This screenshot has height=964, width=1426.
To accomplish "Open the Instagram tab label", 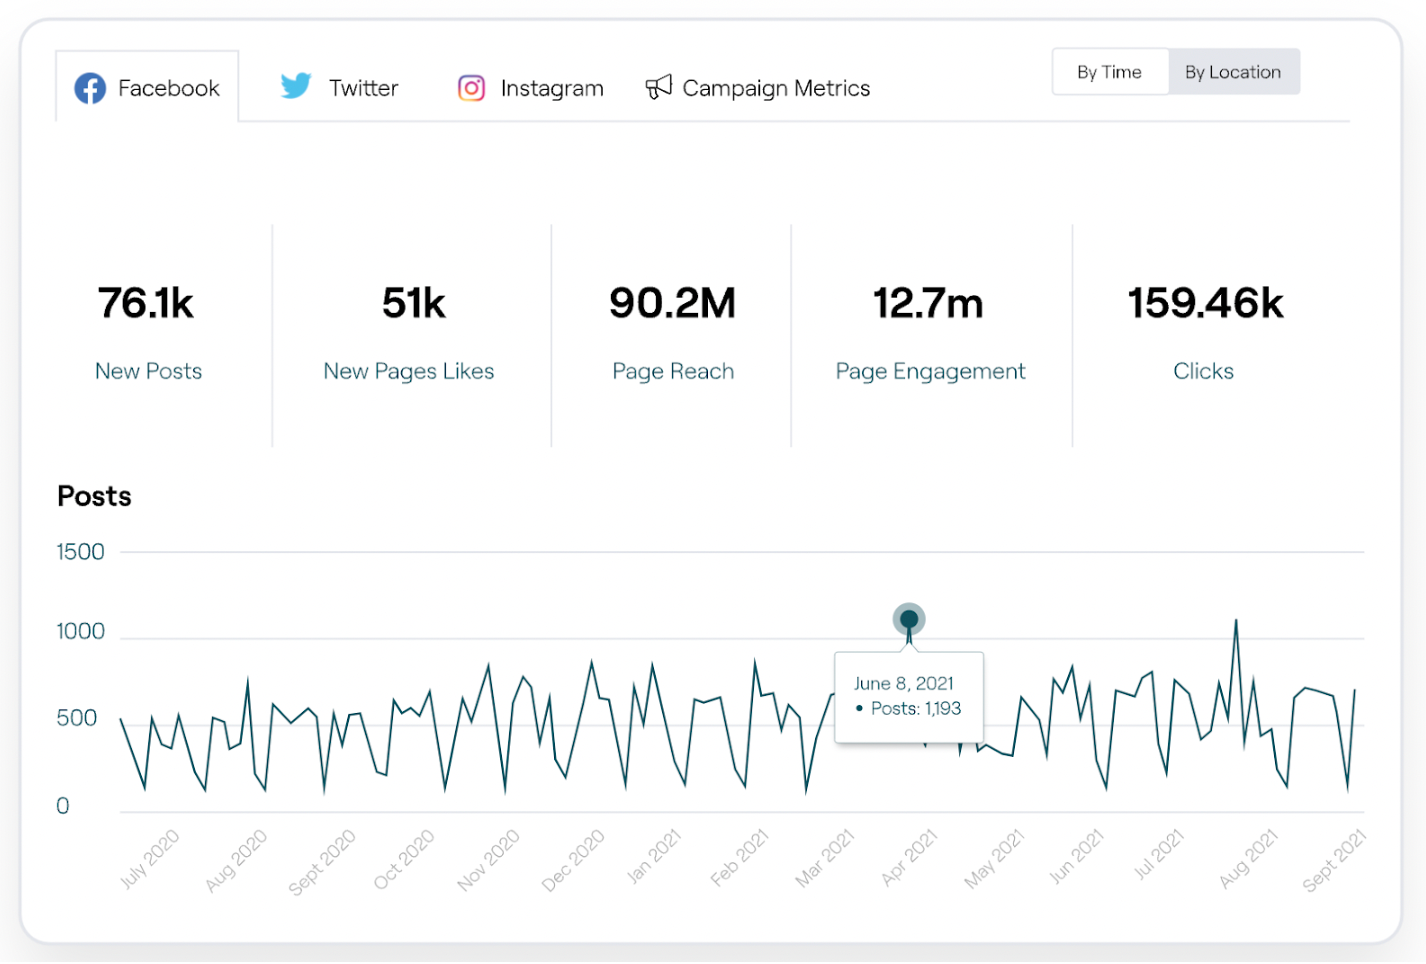I will (x=552, y=88).
